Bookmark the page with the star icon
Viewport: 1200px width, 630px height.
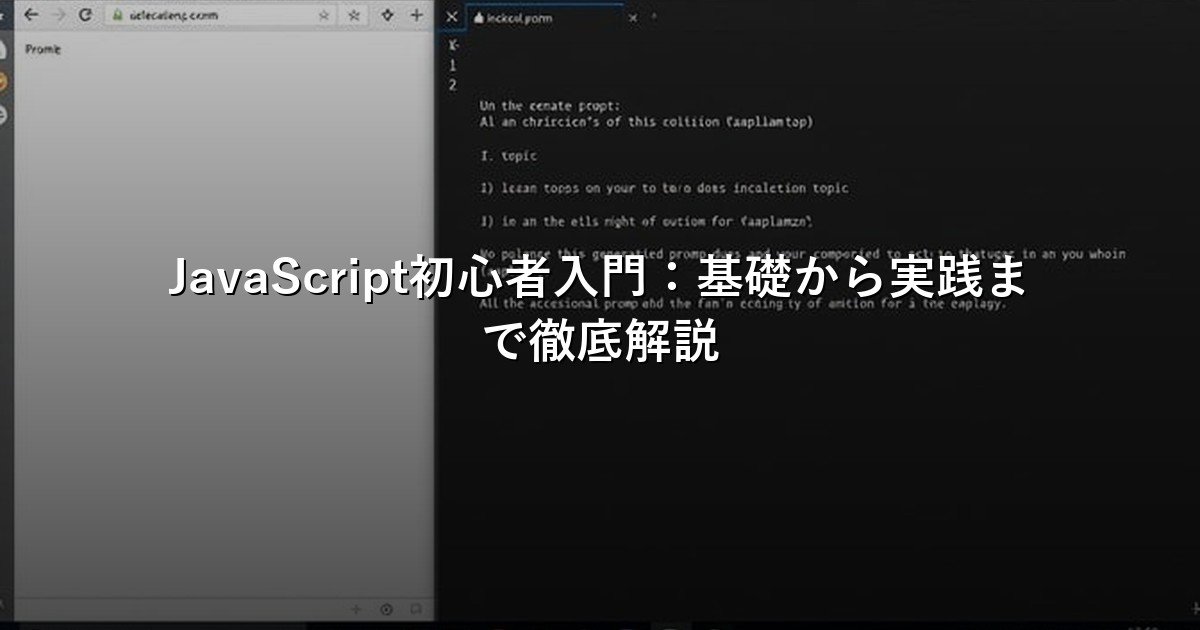tap(323, 14)
